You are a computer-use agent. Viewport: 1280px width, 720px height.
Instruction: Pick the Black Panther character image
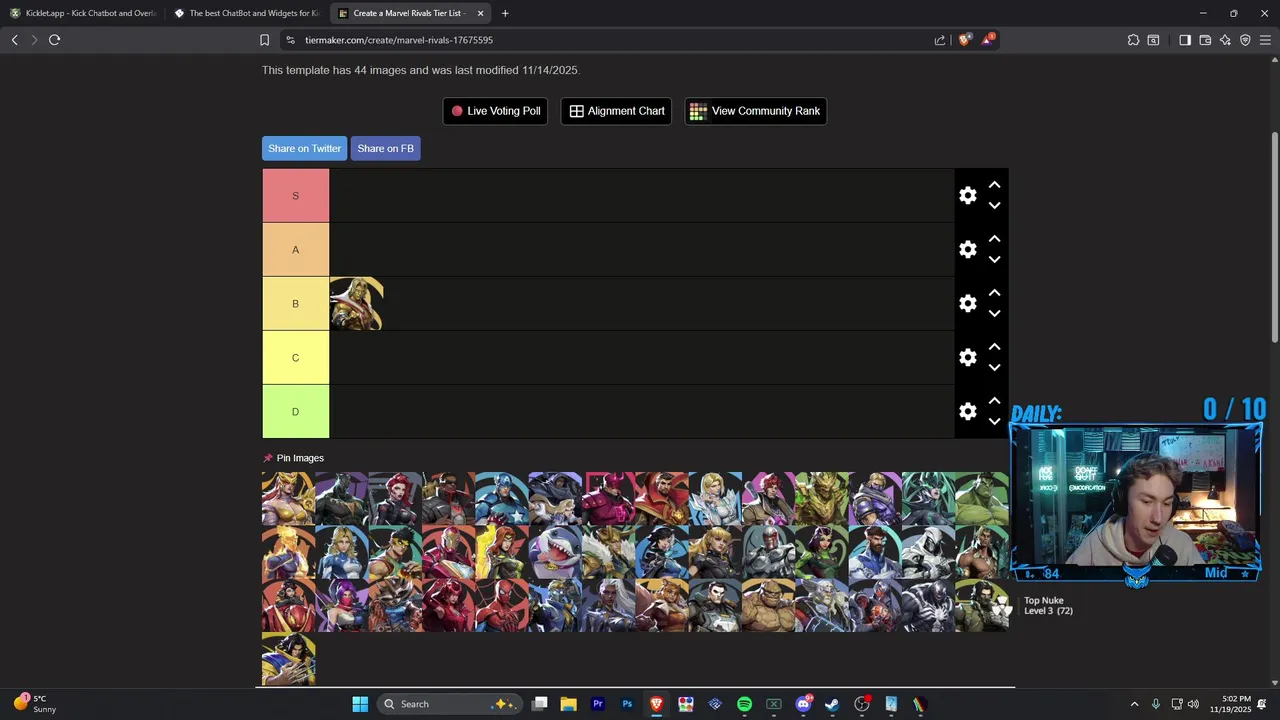tap(342, 499)
